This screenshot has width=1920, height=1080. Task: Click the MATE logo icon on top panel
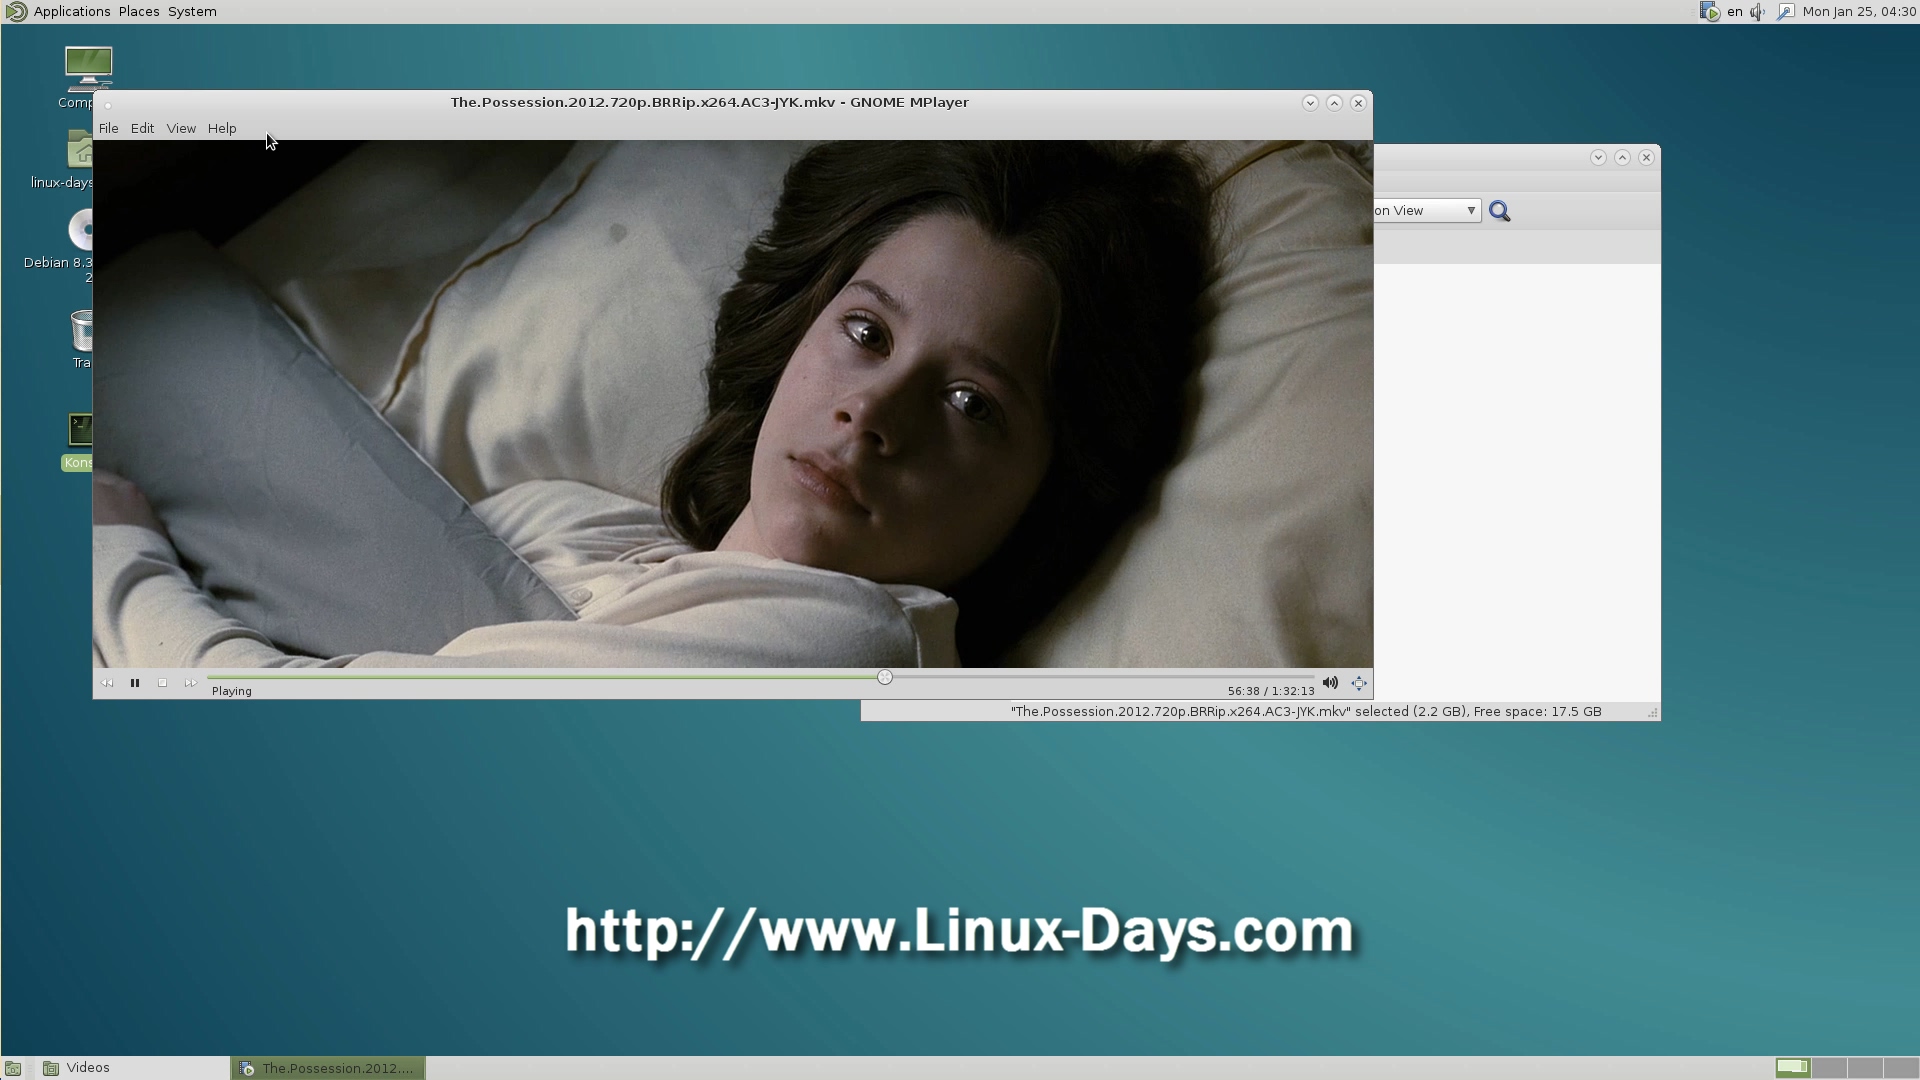click(16, 12)
